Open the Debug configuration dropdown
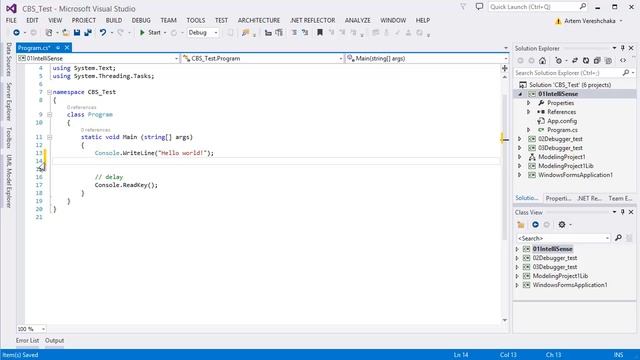 coord(203,33)
